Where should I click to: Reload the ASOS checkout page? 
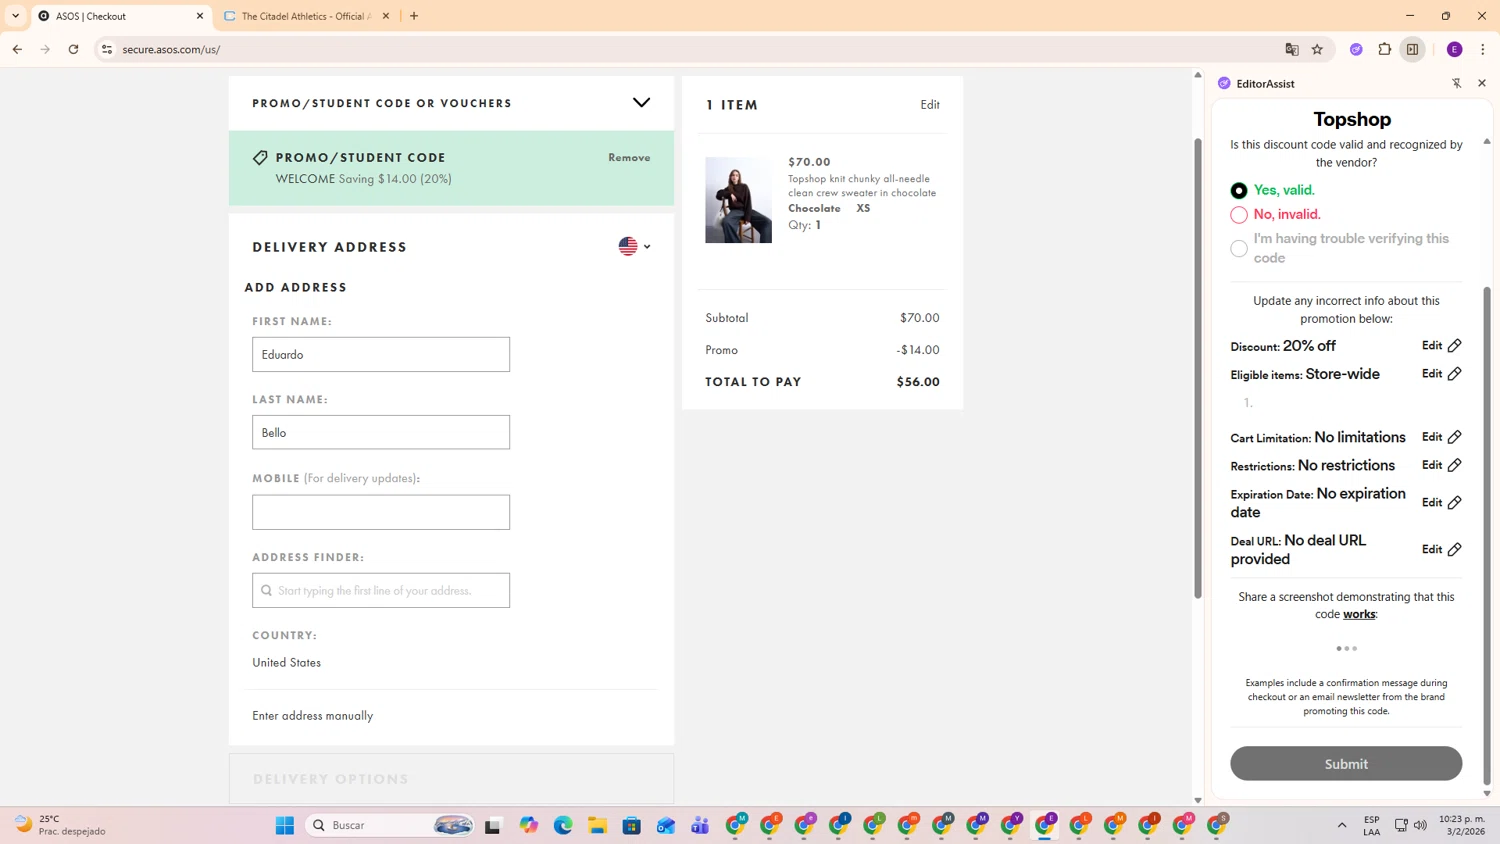point(73,49)
